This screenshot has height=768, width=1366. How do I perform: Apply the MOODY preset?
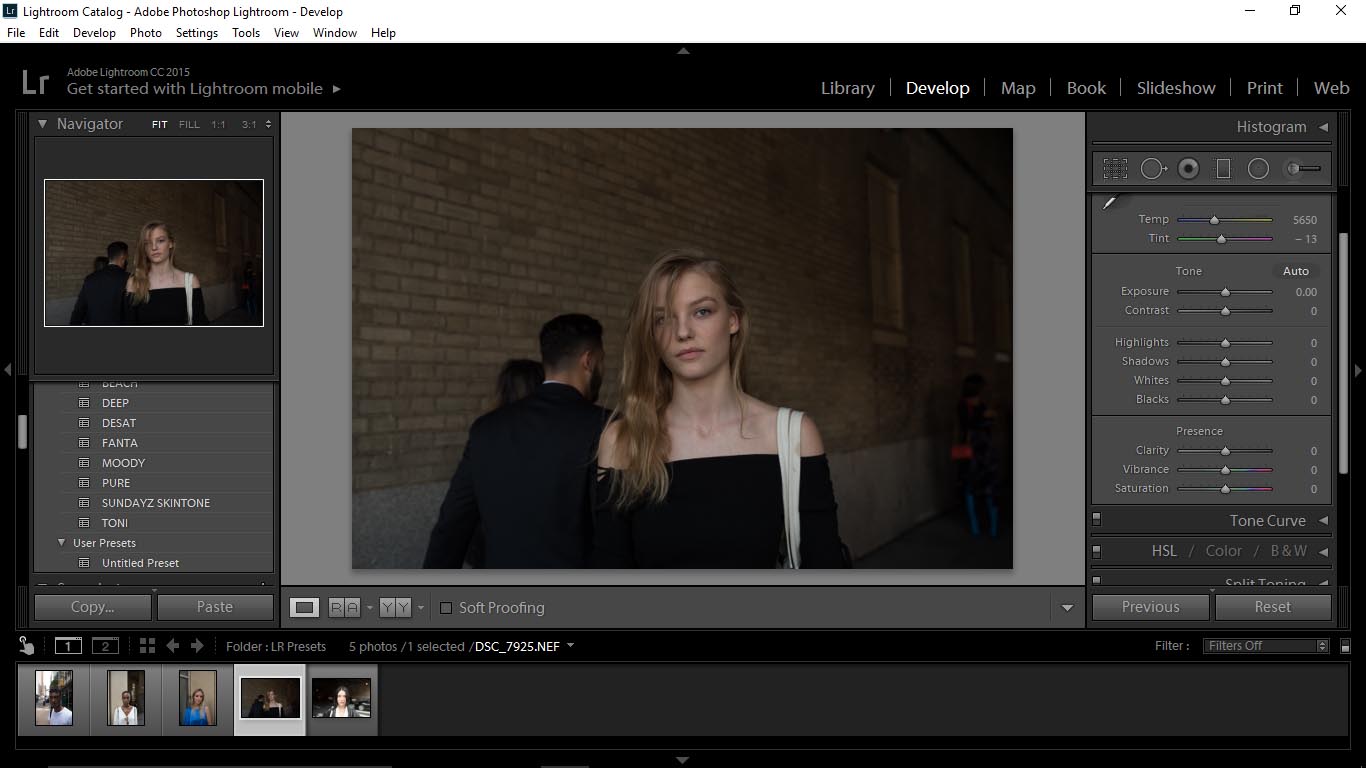pos(123,463)
